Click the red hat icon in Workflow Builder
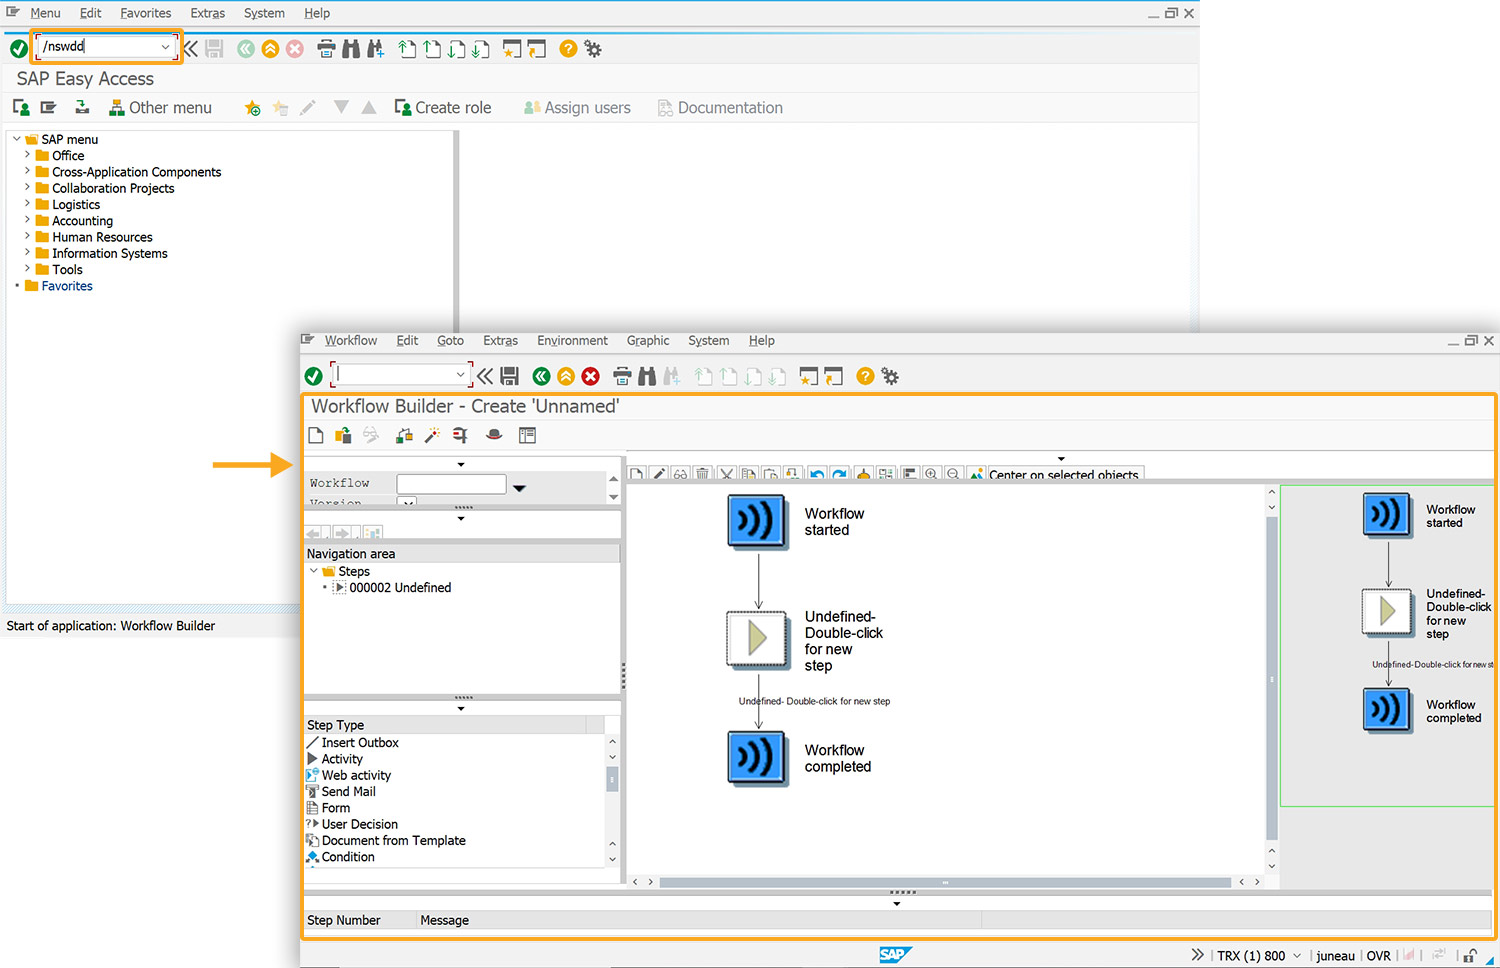The image size is (1500, 968). (x=494, y=435)
